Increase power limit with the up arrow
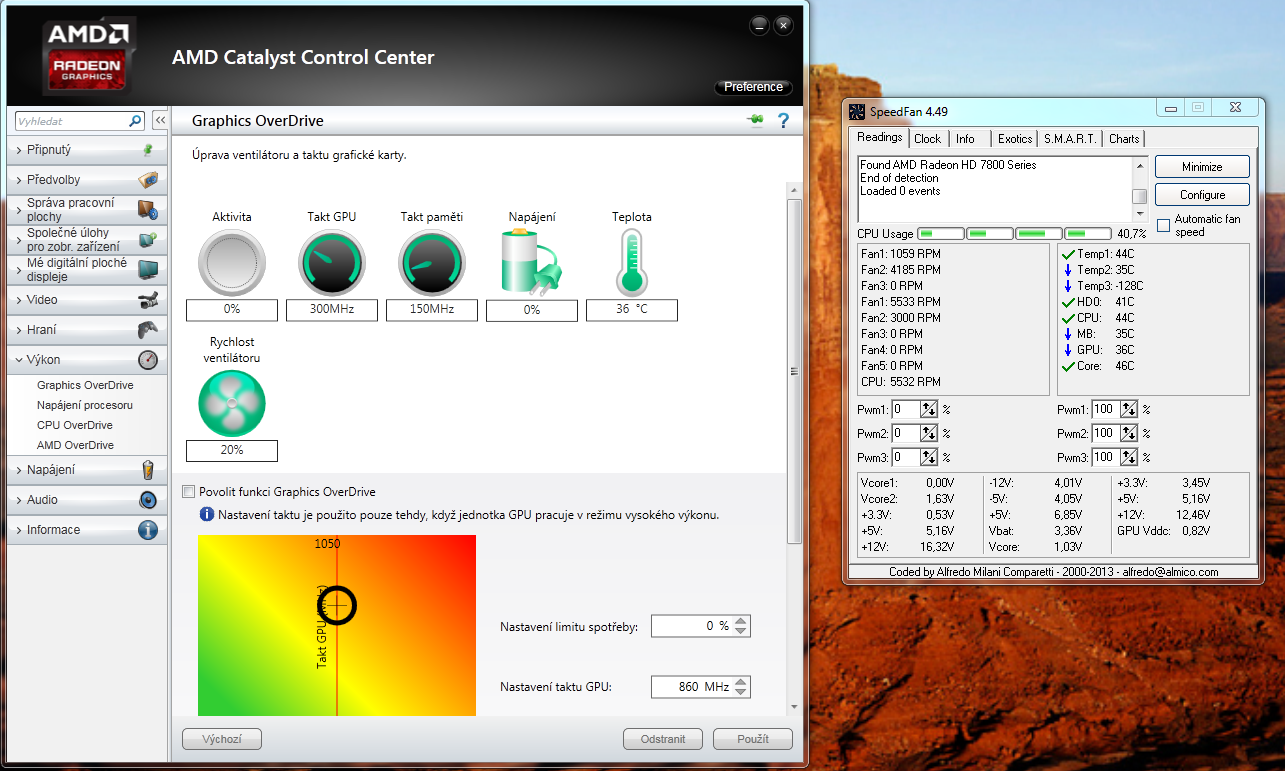 (x=741, y=621)
